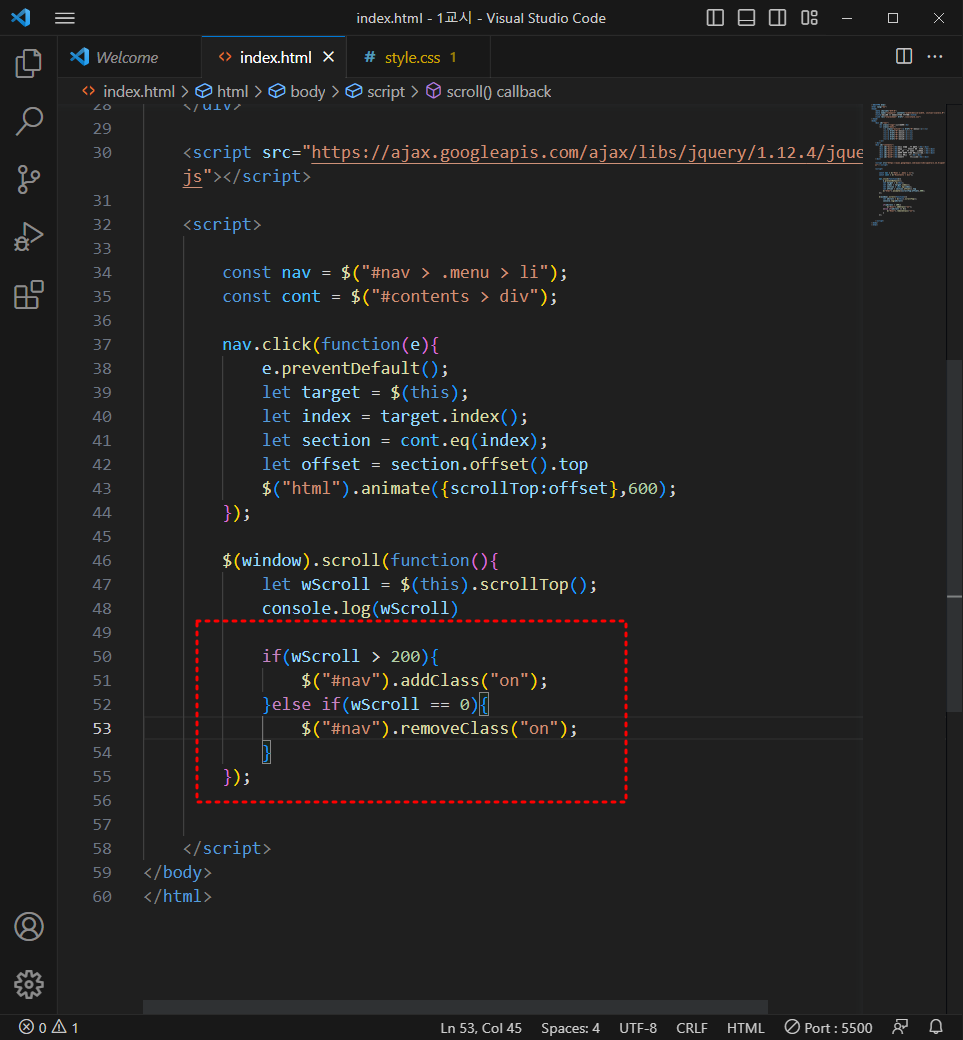This screenshot has width=963, height=1040.
Task: Click the 'let offset = section.offset().top' line
Action: pyautogui.click(x=424, y=464)
